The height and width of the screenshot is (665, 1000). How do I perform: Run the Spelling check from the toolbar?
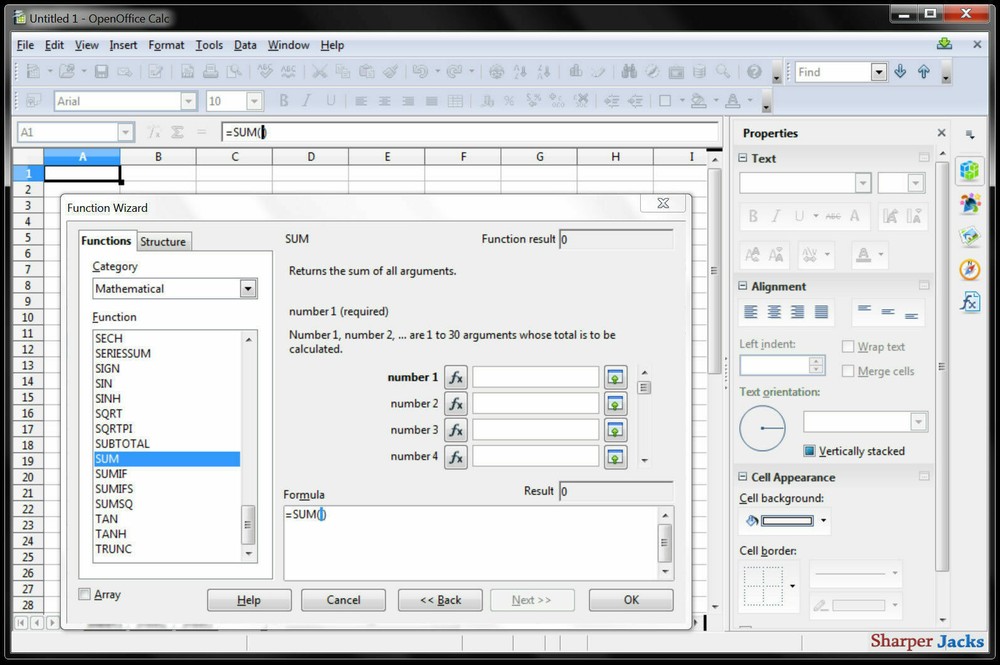(x=263, y=71)
